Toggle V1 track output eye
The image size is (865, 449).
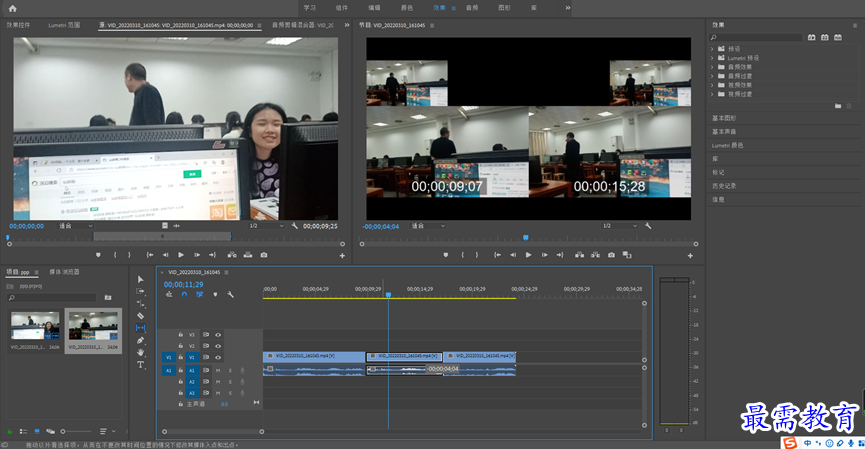click(218, 357)
